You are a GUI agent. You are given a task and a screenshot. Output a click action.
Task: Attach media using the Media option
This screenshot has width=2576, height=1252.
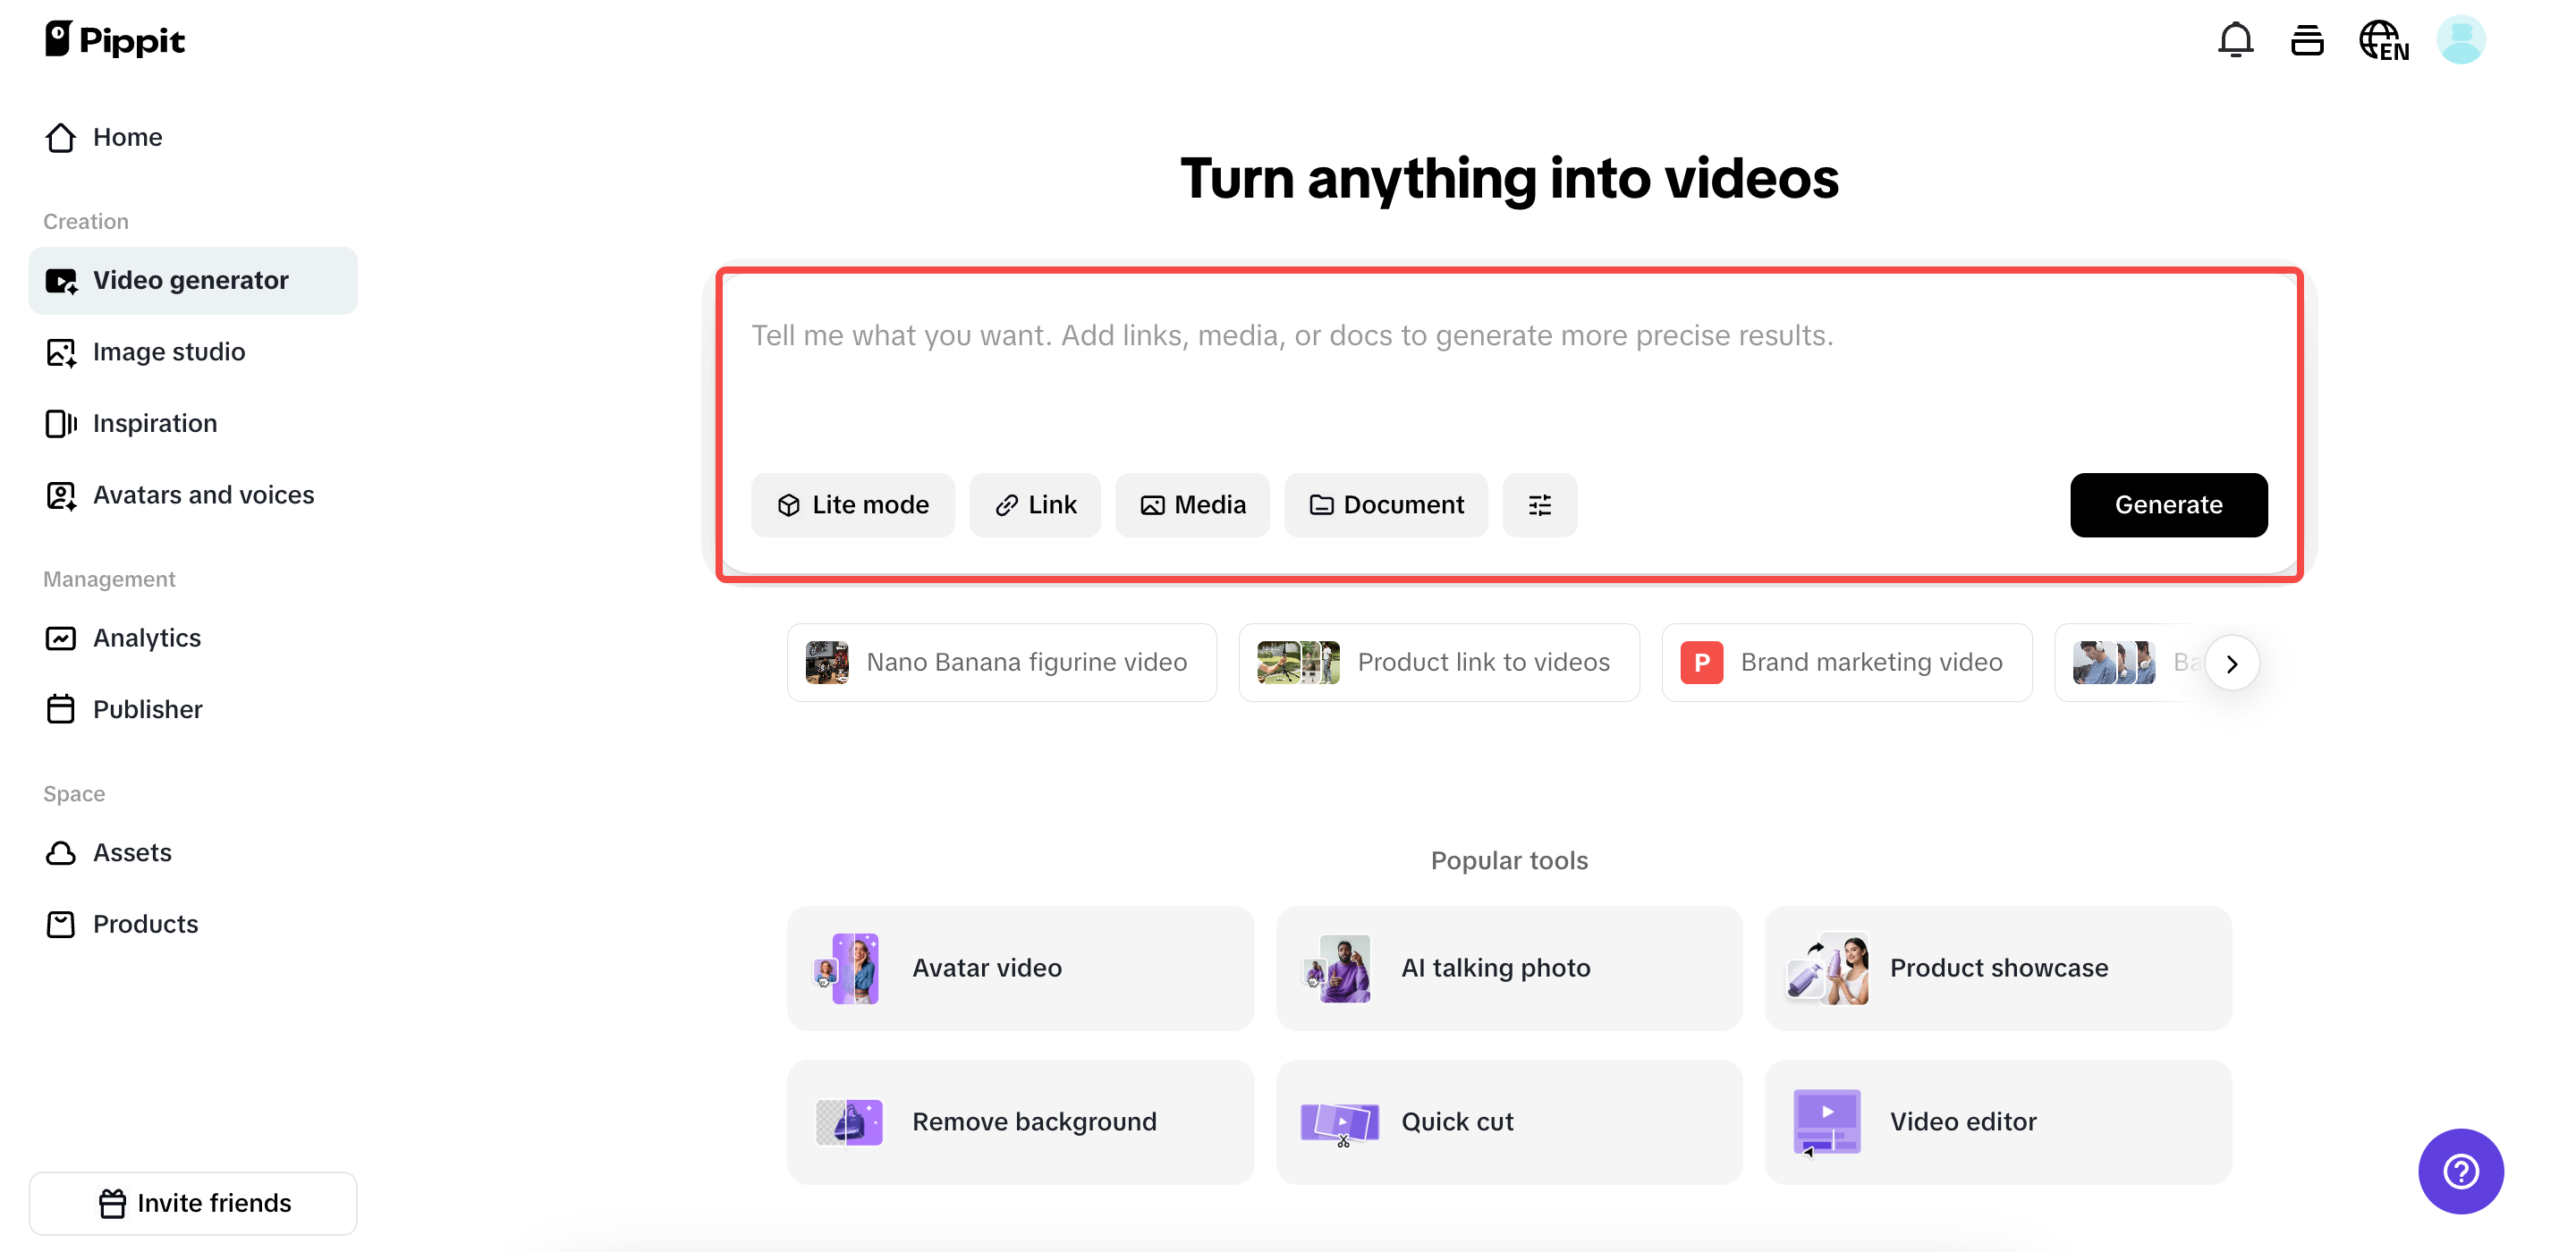tap(1192, 505)
